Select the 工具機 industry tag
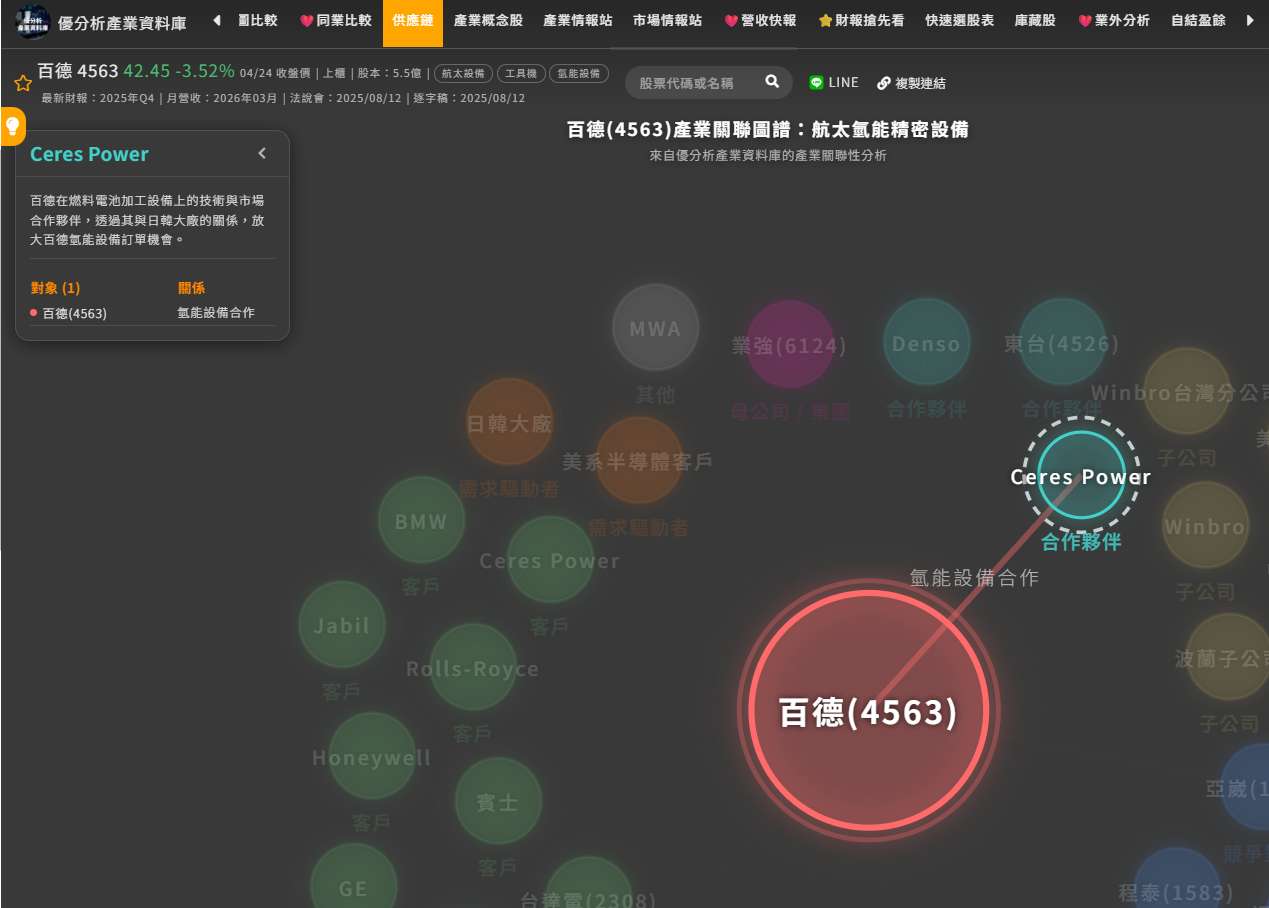 (521, 74)
